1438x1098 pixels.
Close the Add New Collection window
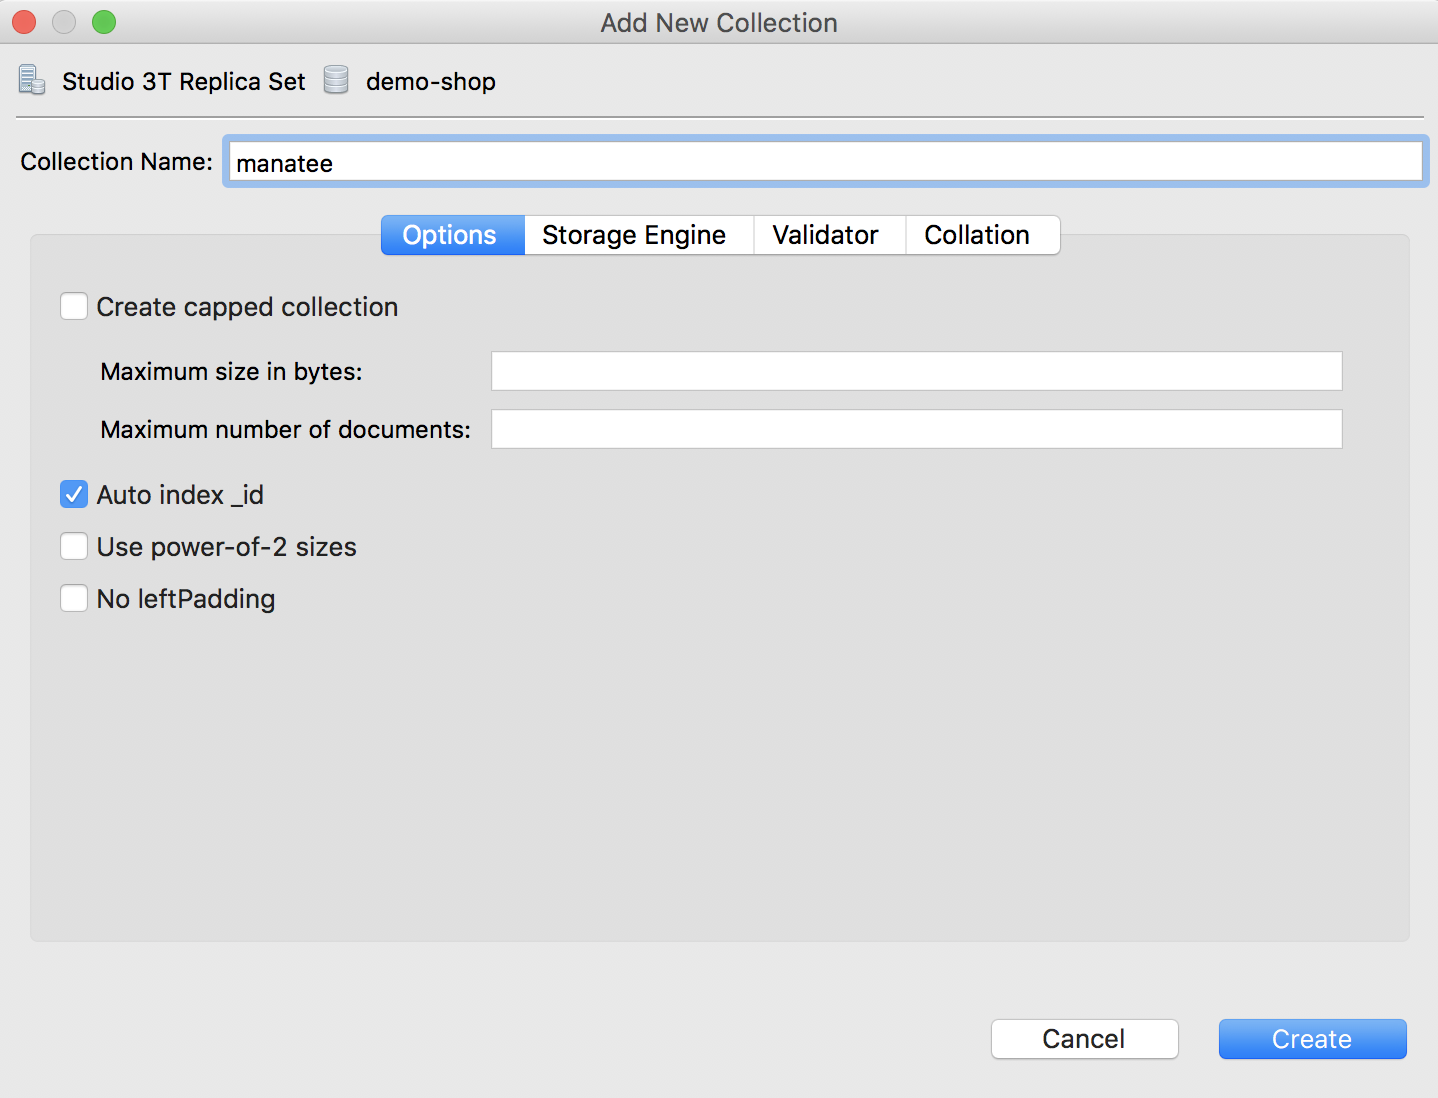[24, 22]
